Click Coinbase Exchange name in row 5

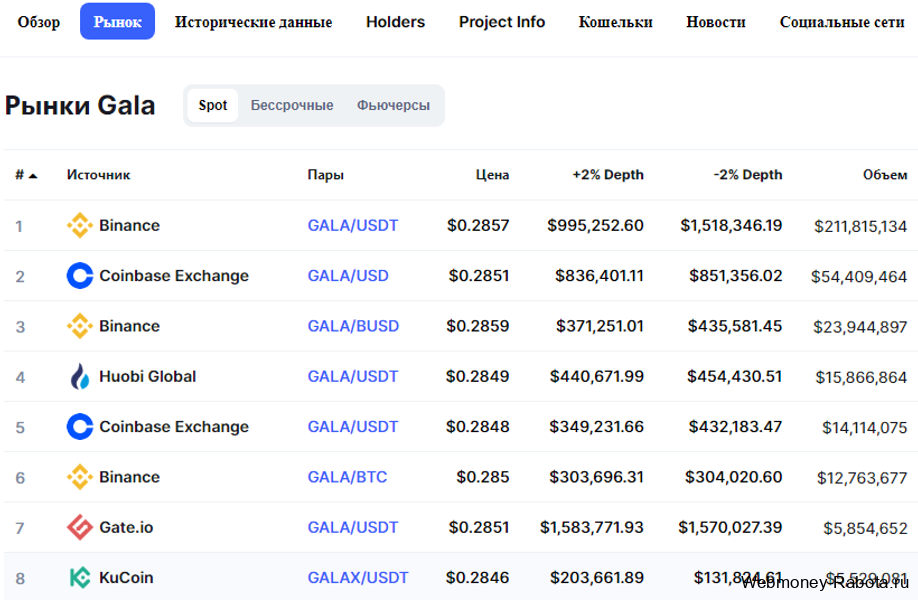[x=174, y=427]
